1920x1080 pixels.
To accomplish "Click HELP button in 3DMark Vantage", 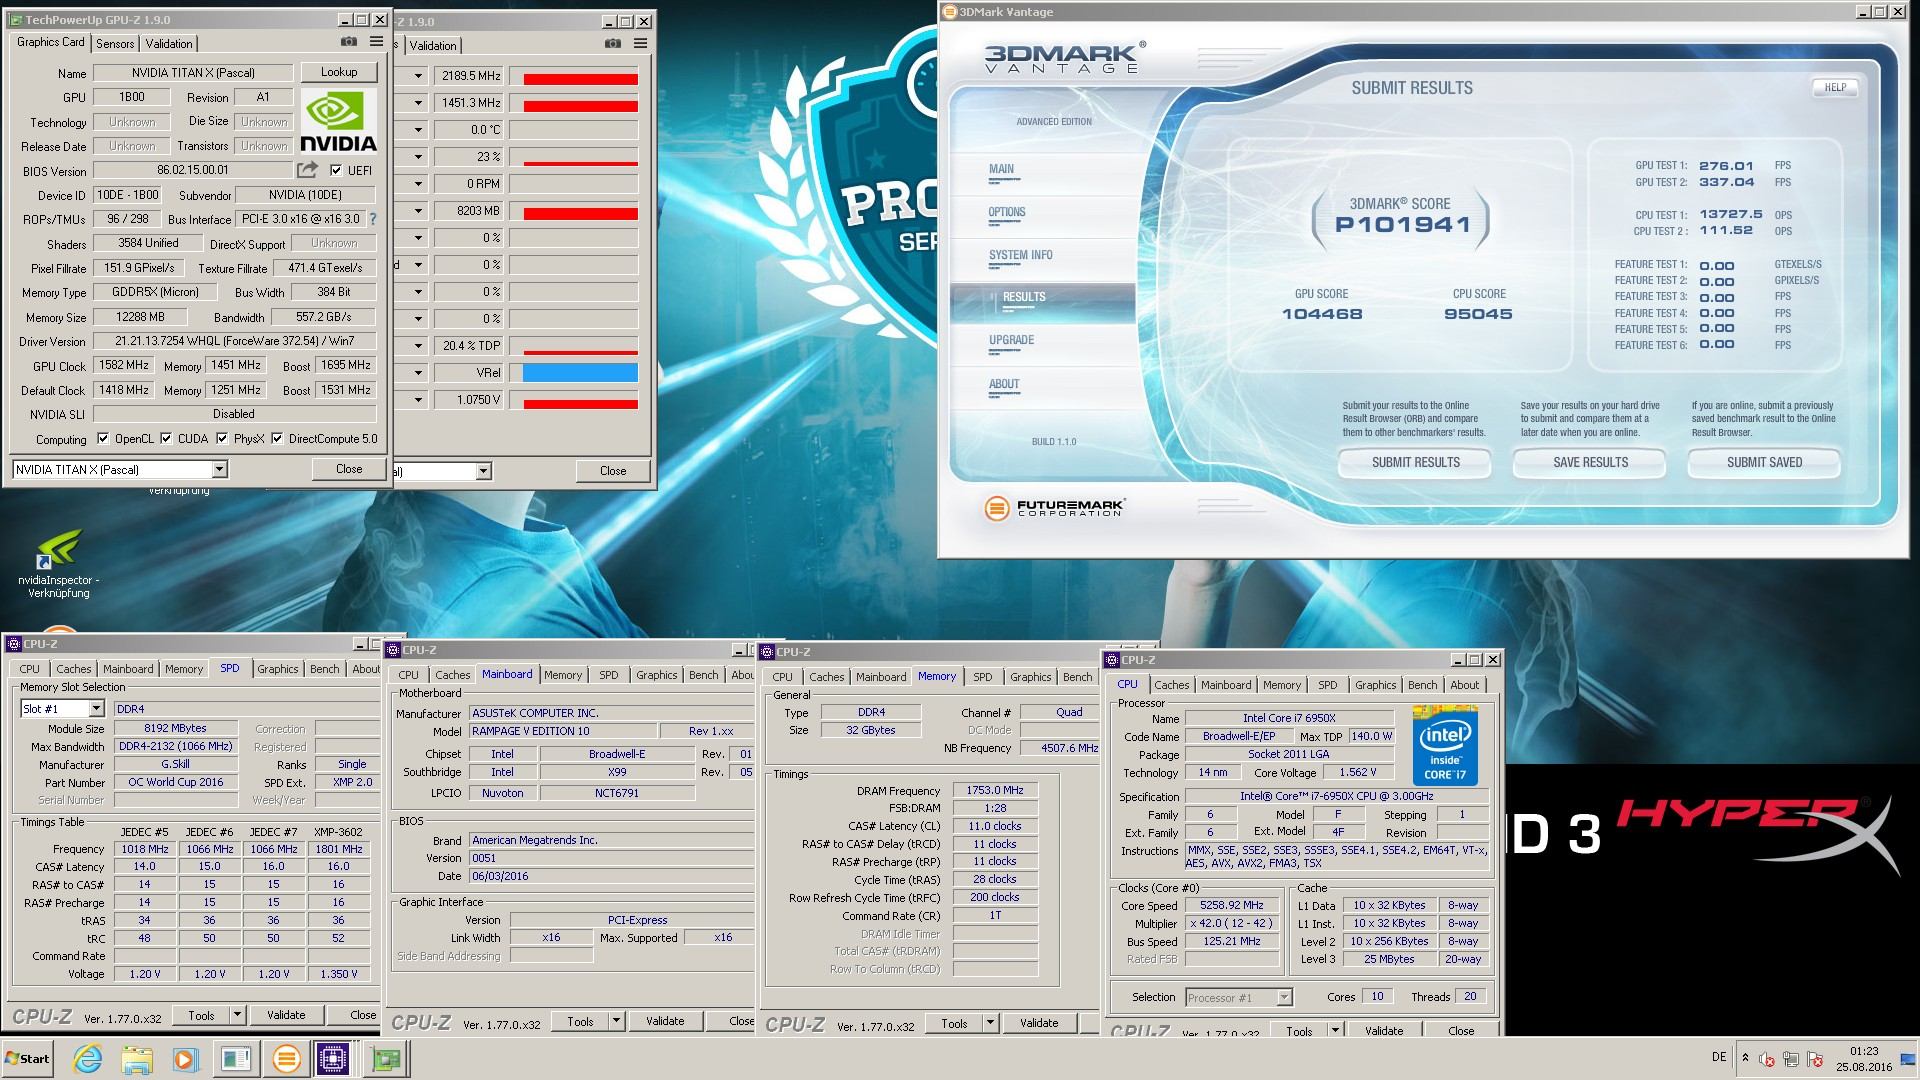I will coord(1835,87).
